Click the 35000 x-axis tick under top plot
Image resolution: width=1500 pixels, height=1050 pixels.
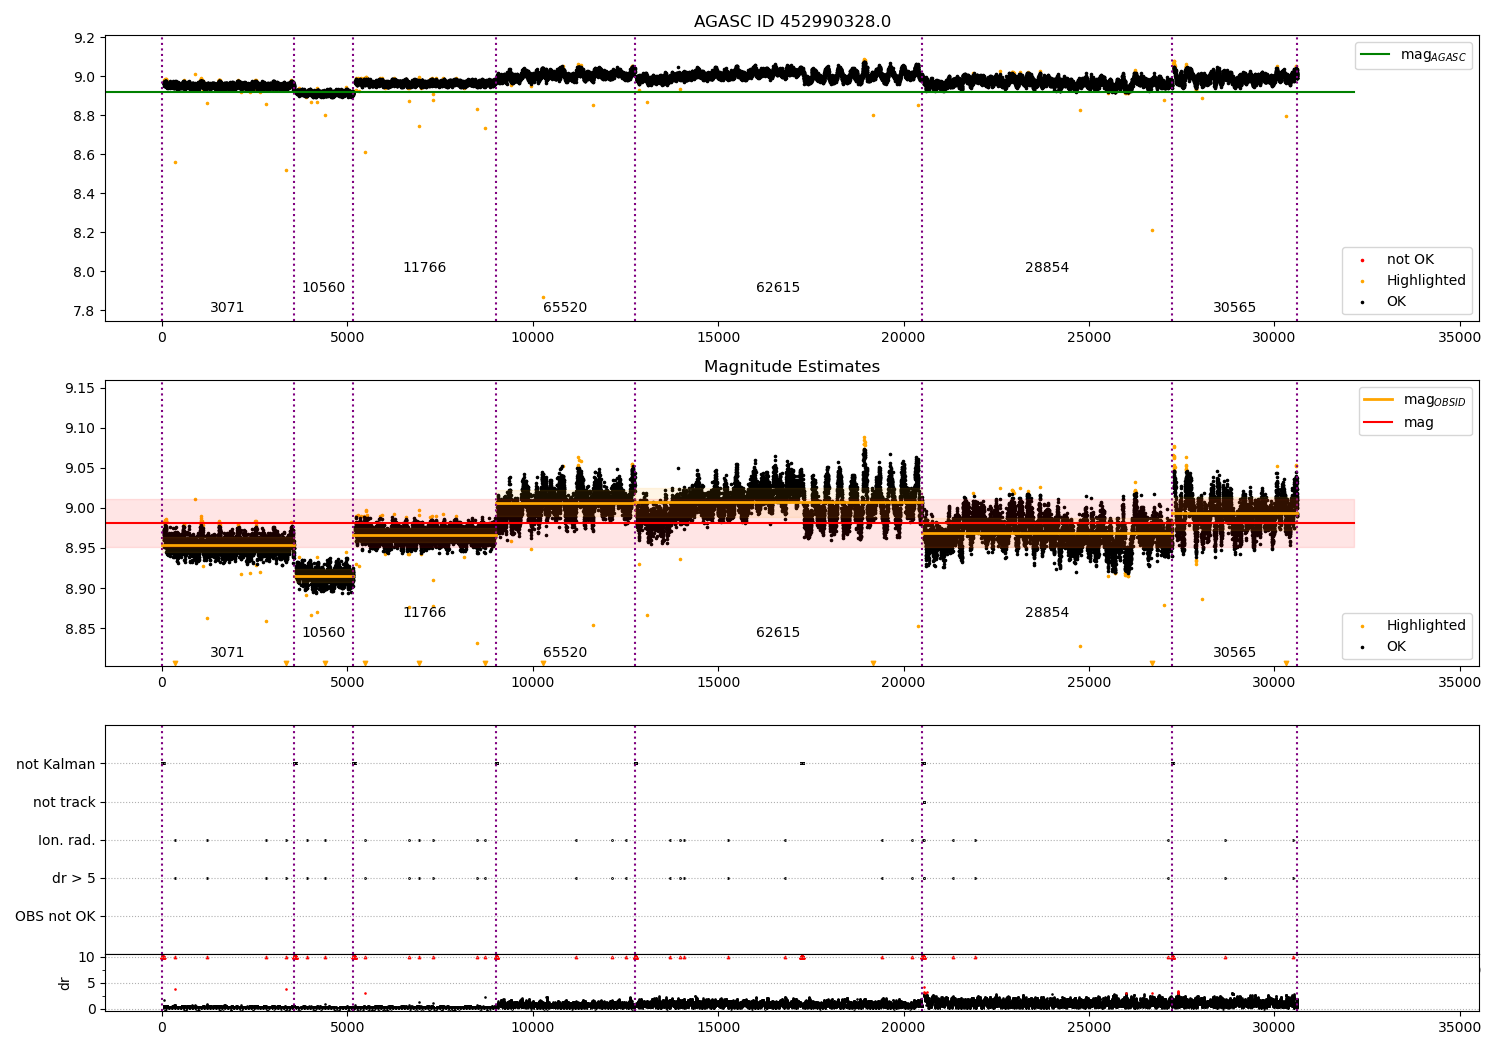click(x=1459, y=338)
